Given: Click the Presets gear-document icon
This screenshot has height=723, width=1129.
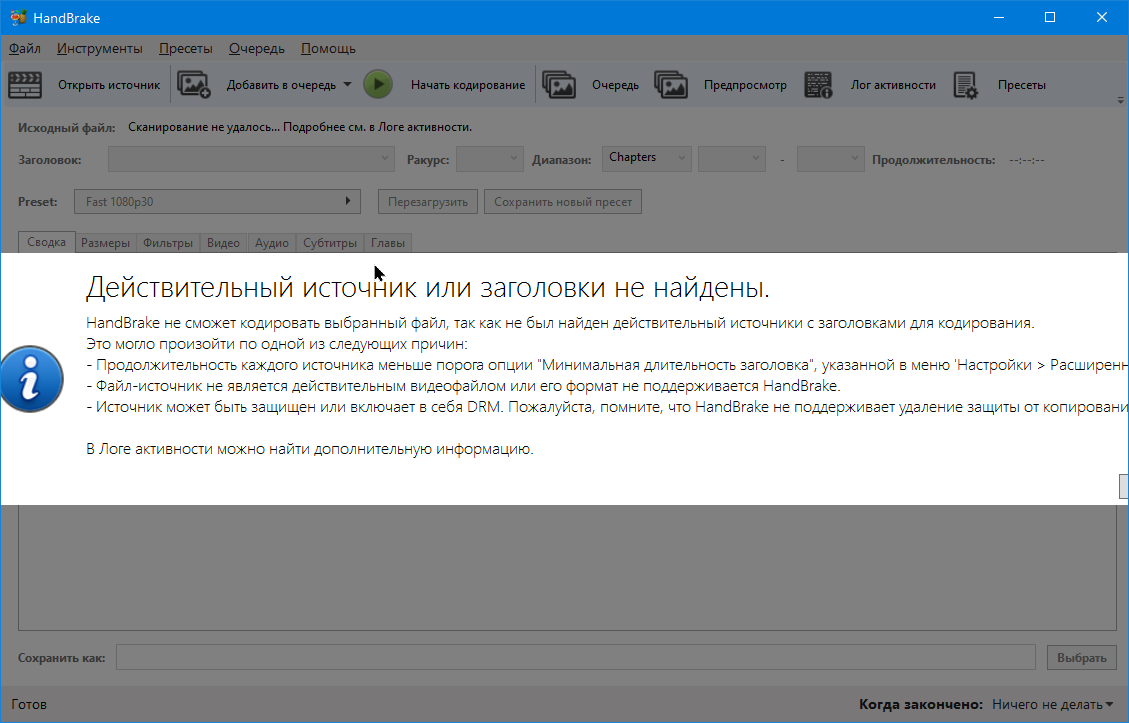Looking at the screenshot, I should coord(966,85).
